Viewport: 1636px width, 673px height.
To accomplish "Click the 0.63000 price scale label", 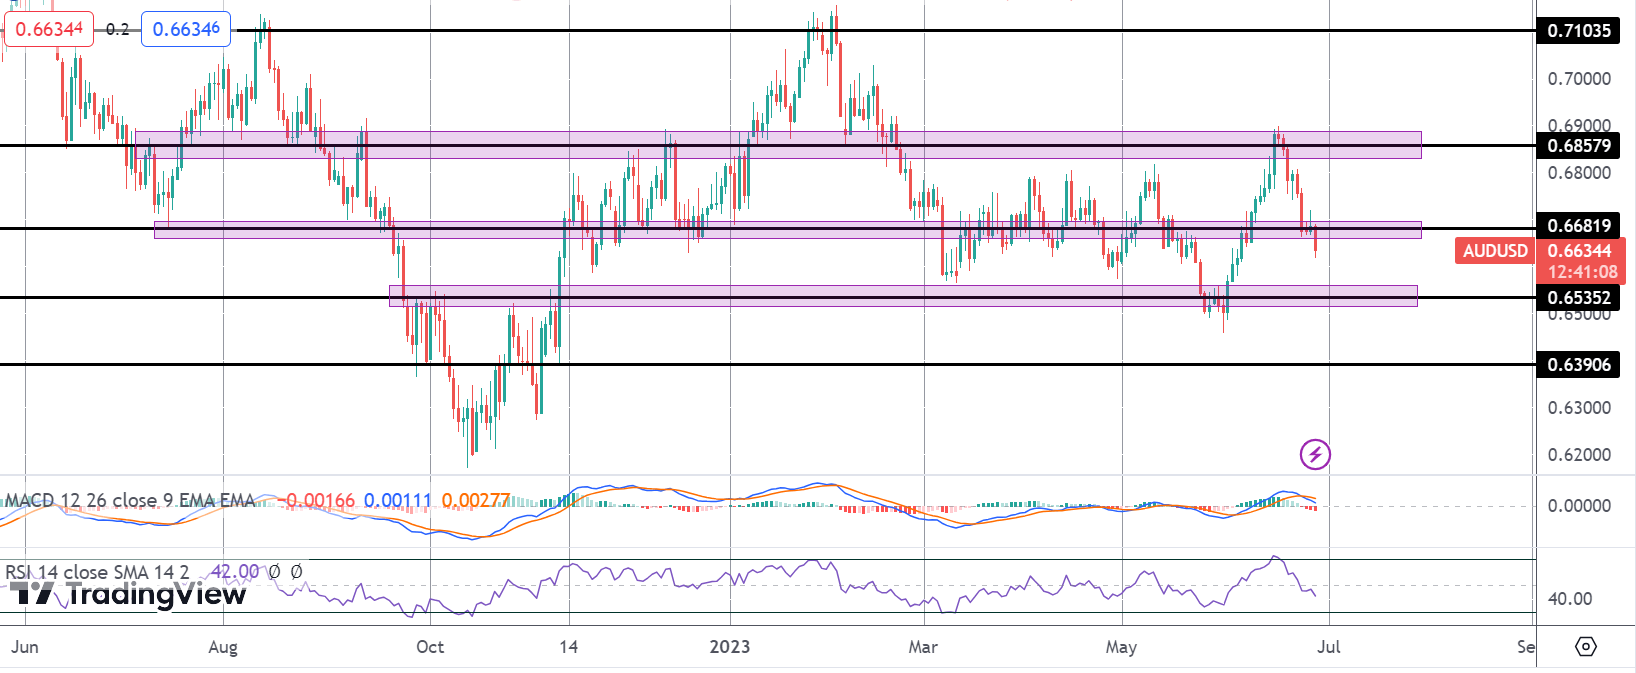I will pyautogui.click(x=1579, y=408).
